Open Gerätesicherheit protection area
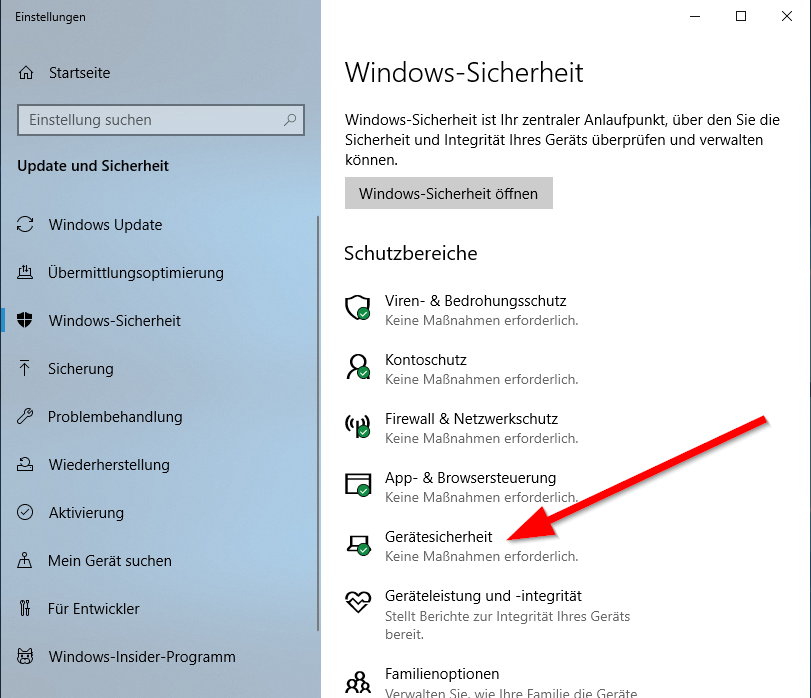The height and width of the screenshot is (698, 811). (x=439, y=537)
